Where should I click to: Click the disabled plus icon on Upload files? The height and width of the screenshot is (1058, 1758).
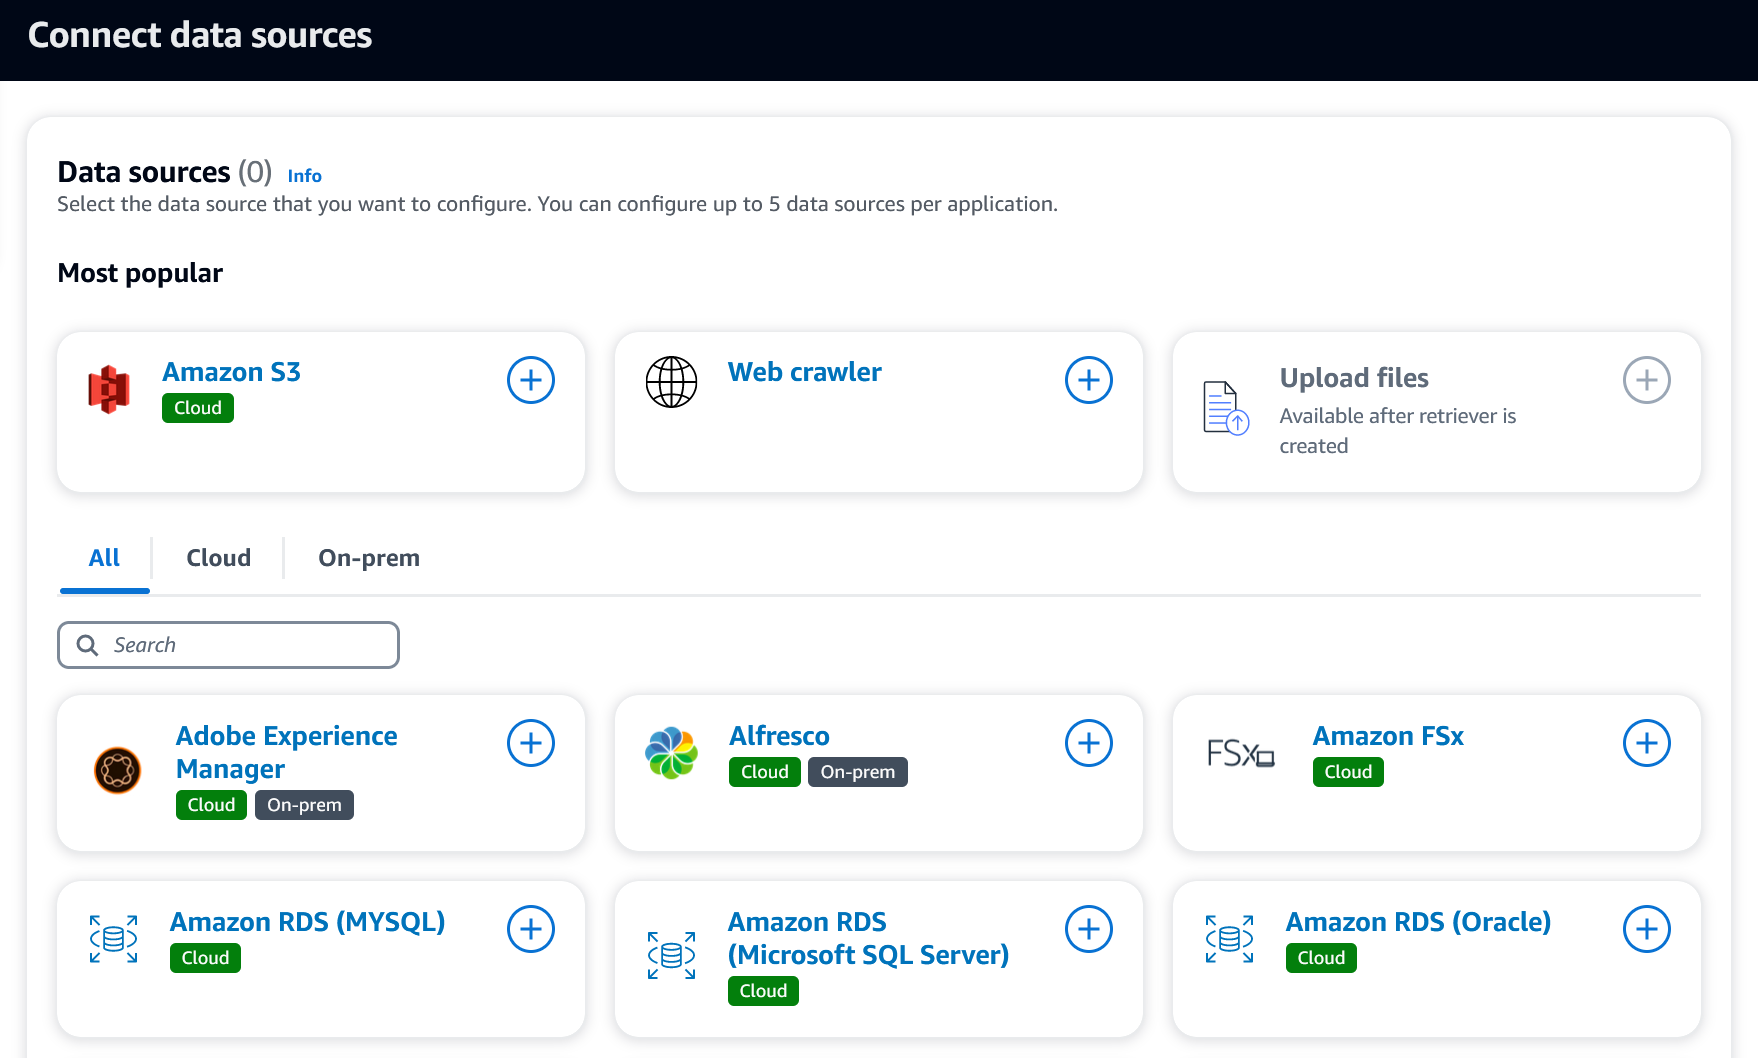(1647, 380)
